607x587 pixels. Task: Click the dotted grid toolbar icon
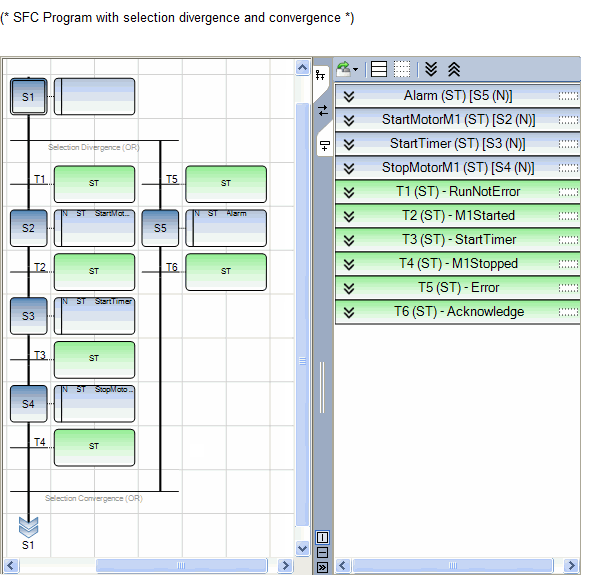point(402,69)
